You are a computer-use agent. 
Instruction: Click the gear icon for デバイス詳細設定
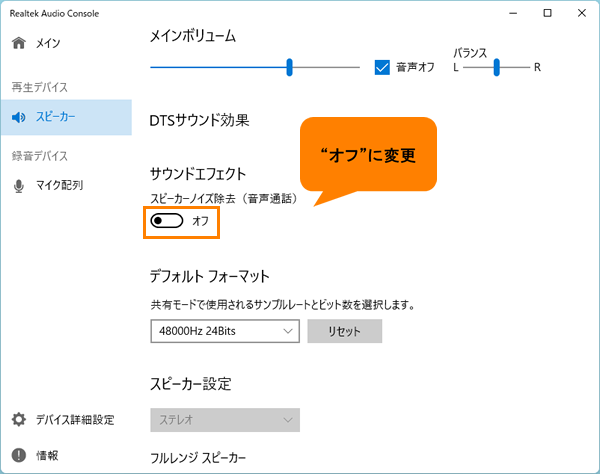19,419
